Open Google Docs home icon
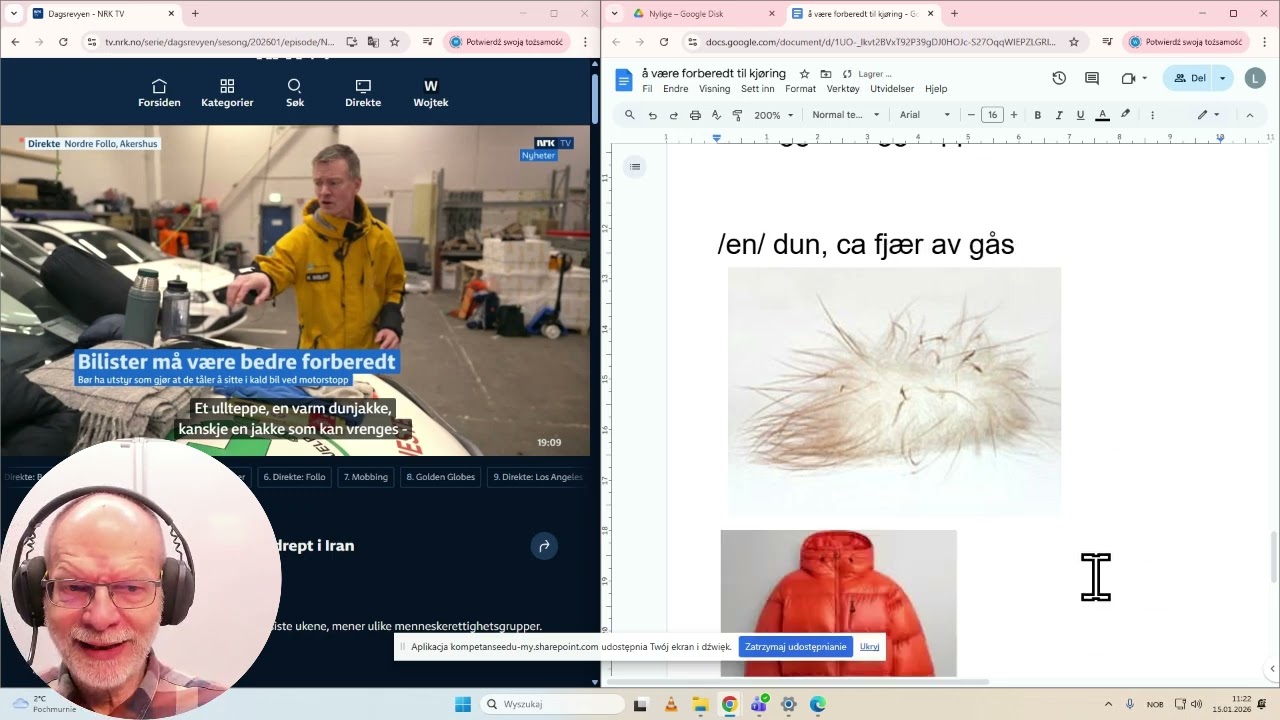The height and width of the screenshot is (720, 1280). point(624,80)
